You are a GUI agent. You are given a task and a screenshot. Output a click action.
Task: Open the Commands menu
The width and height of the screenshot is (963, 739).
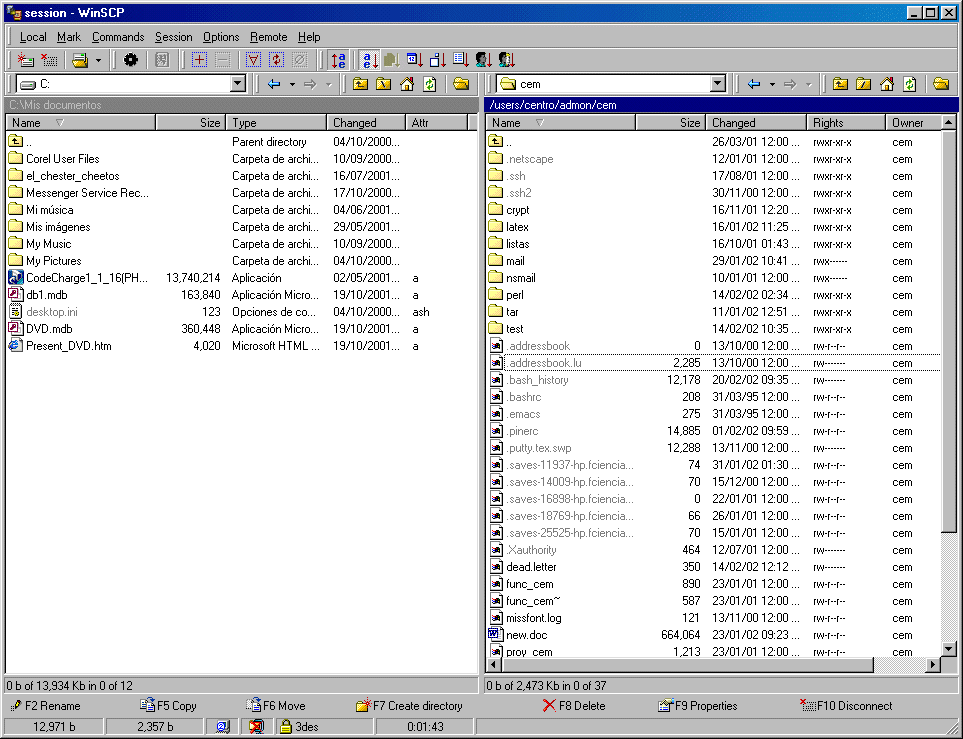118,37
